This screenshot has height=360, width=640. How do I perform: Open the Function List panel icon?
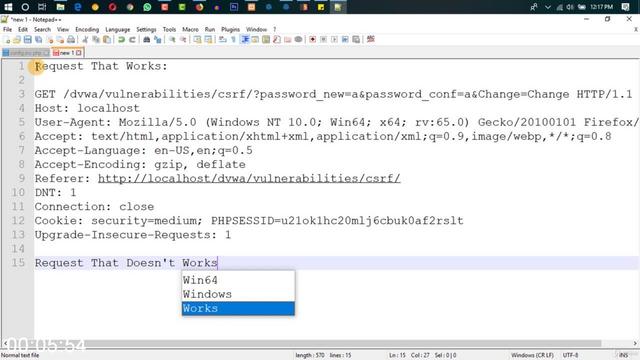click(x=277, y=39)
